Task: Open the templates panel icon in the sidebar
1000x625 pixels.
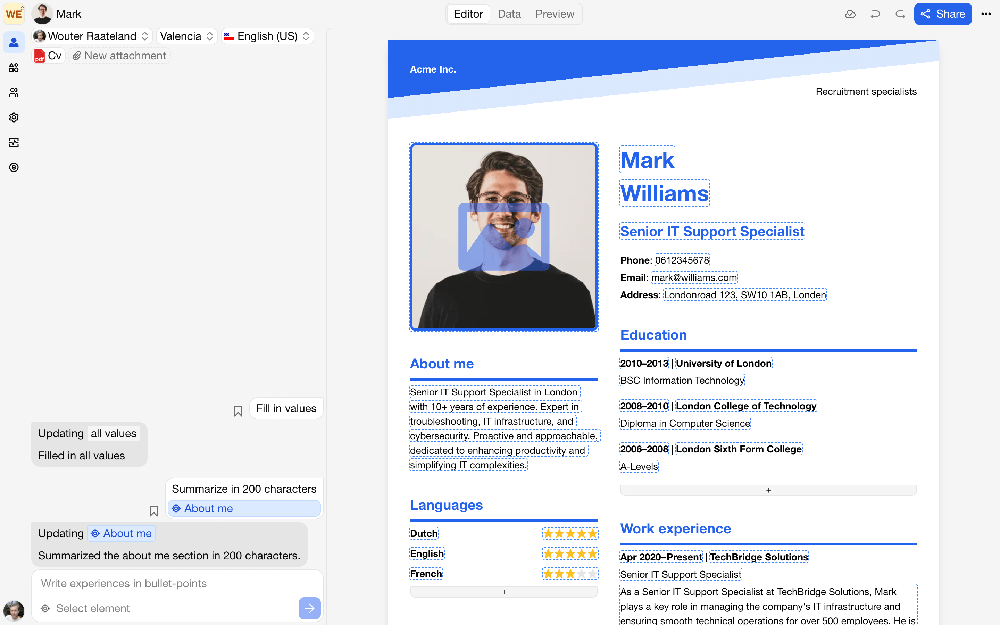Action: coord(13,67)
